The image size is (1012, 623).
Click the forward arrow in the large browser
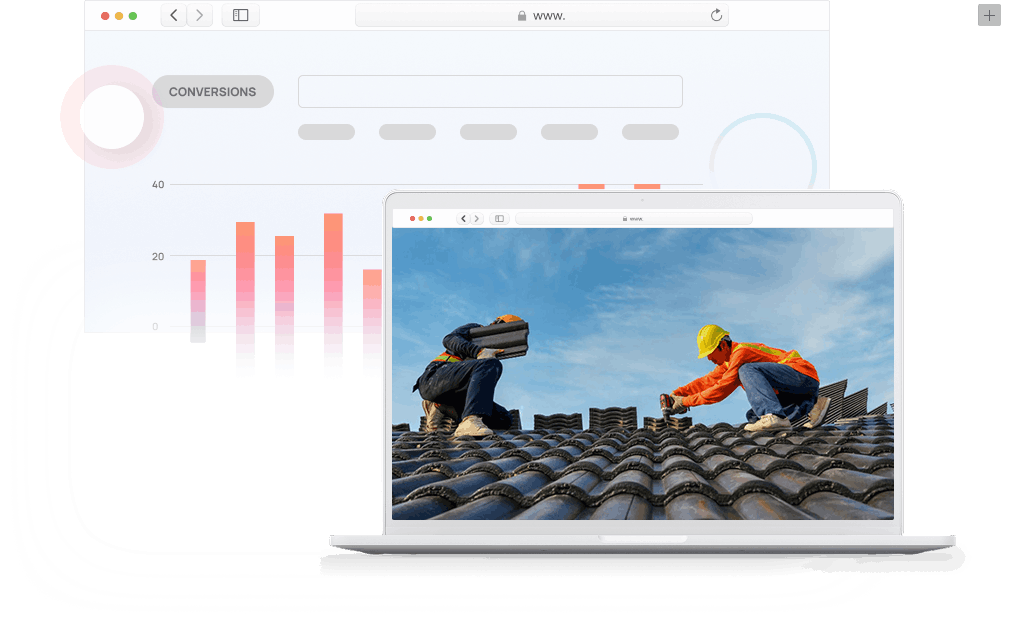(x=200, y=15)
